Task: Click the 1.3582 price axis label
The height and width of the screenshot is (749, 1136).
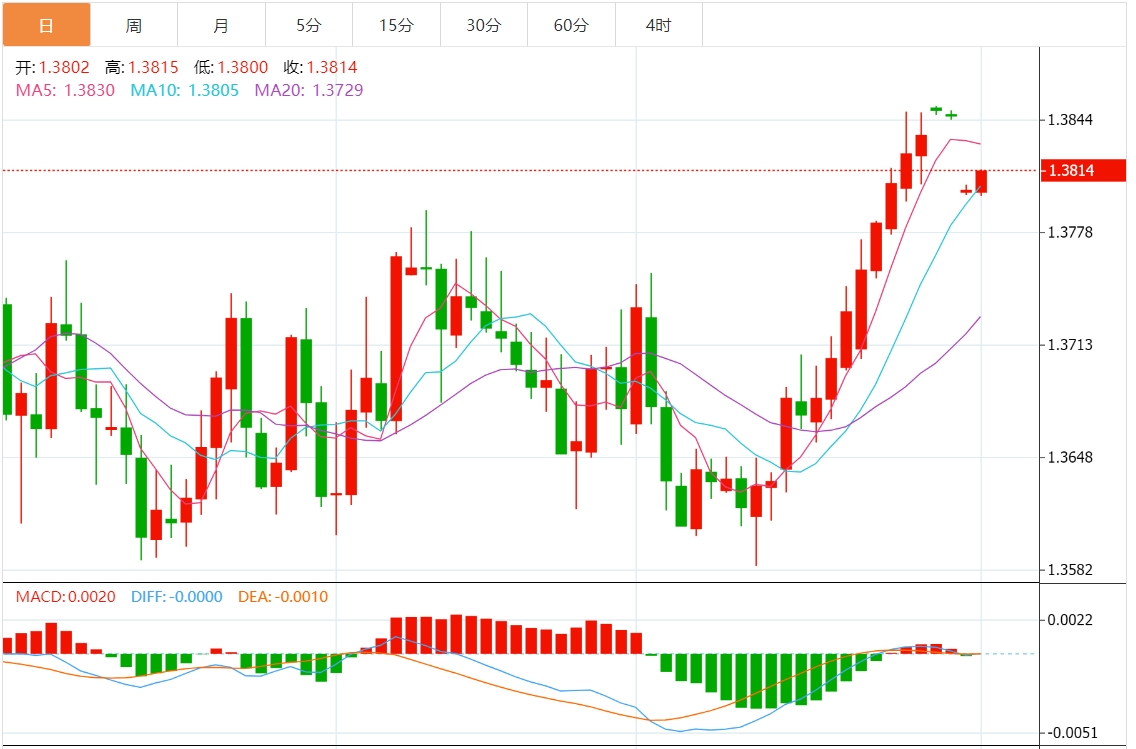Action: point(1070,570)
